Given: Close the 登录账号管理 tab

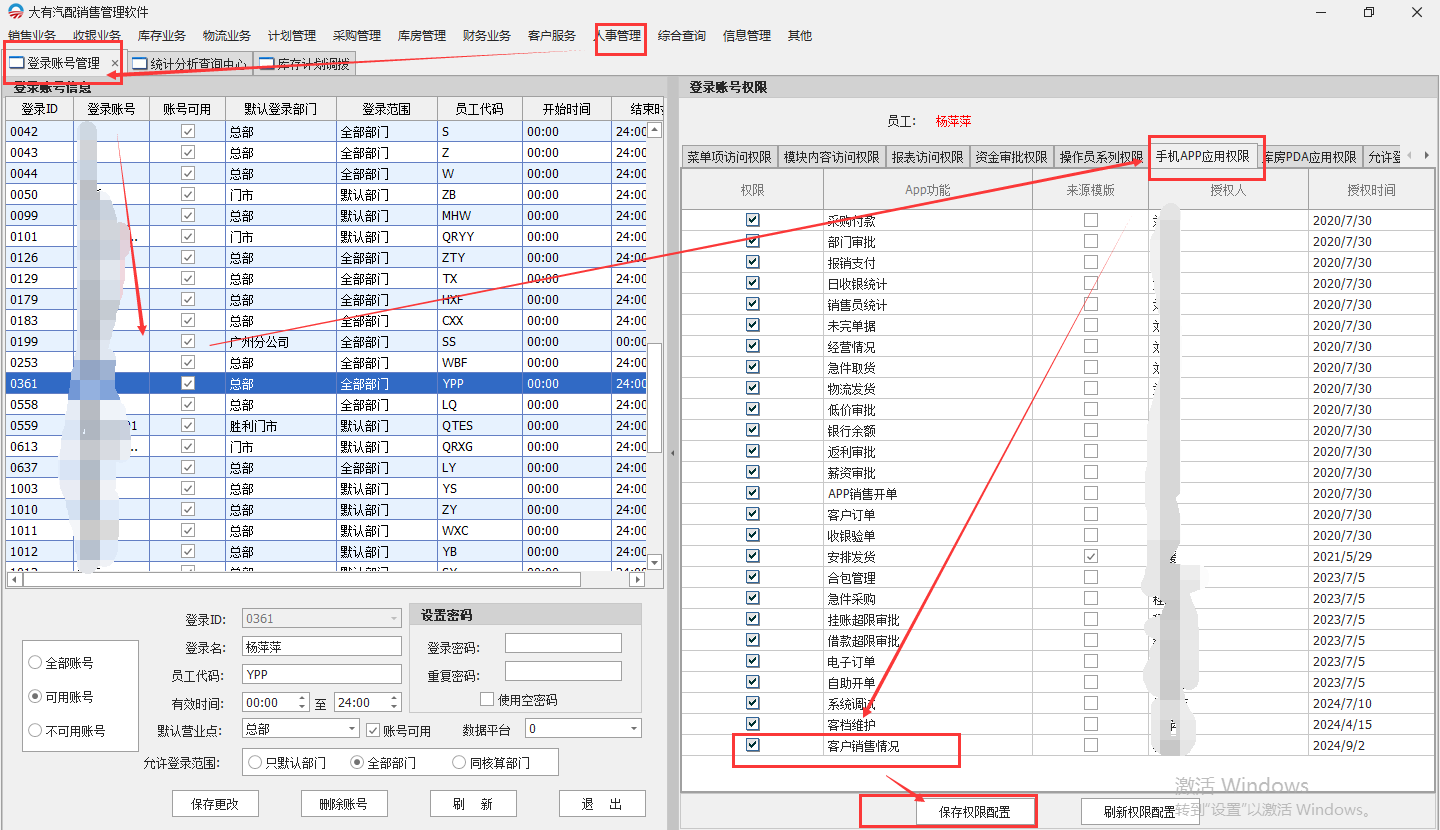Looking at the screenshot, I should (114, 63).
